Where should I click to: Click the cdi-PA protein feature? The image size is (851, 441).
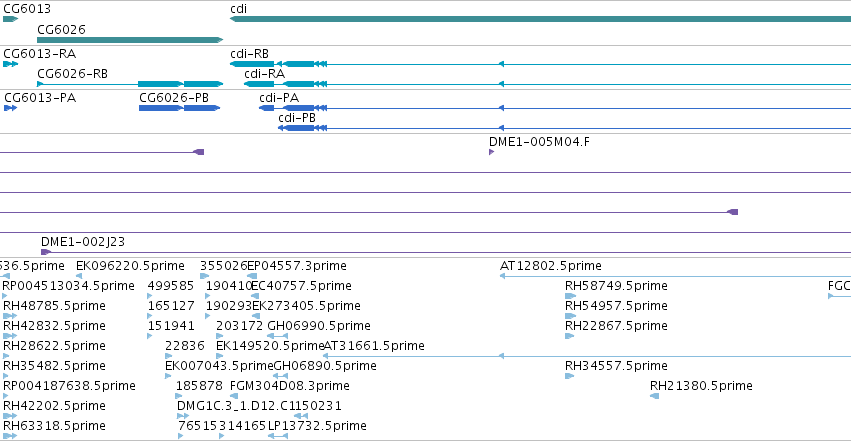pos(555,108)
